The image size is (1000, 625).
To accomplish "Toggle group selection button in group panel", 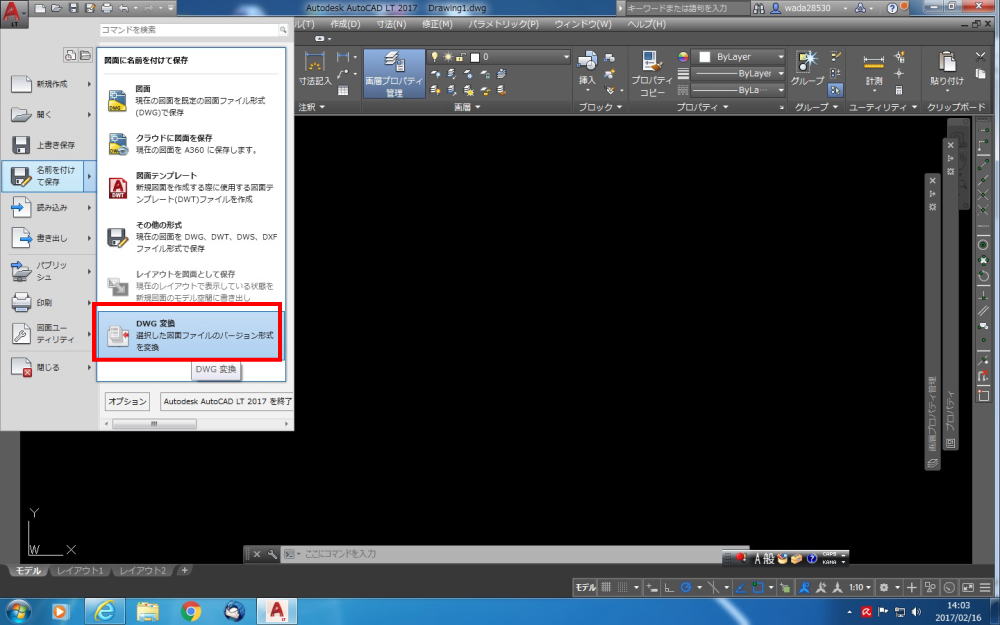I will tap(835, 90).
